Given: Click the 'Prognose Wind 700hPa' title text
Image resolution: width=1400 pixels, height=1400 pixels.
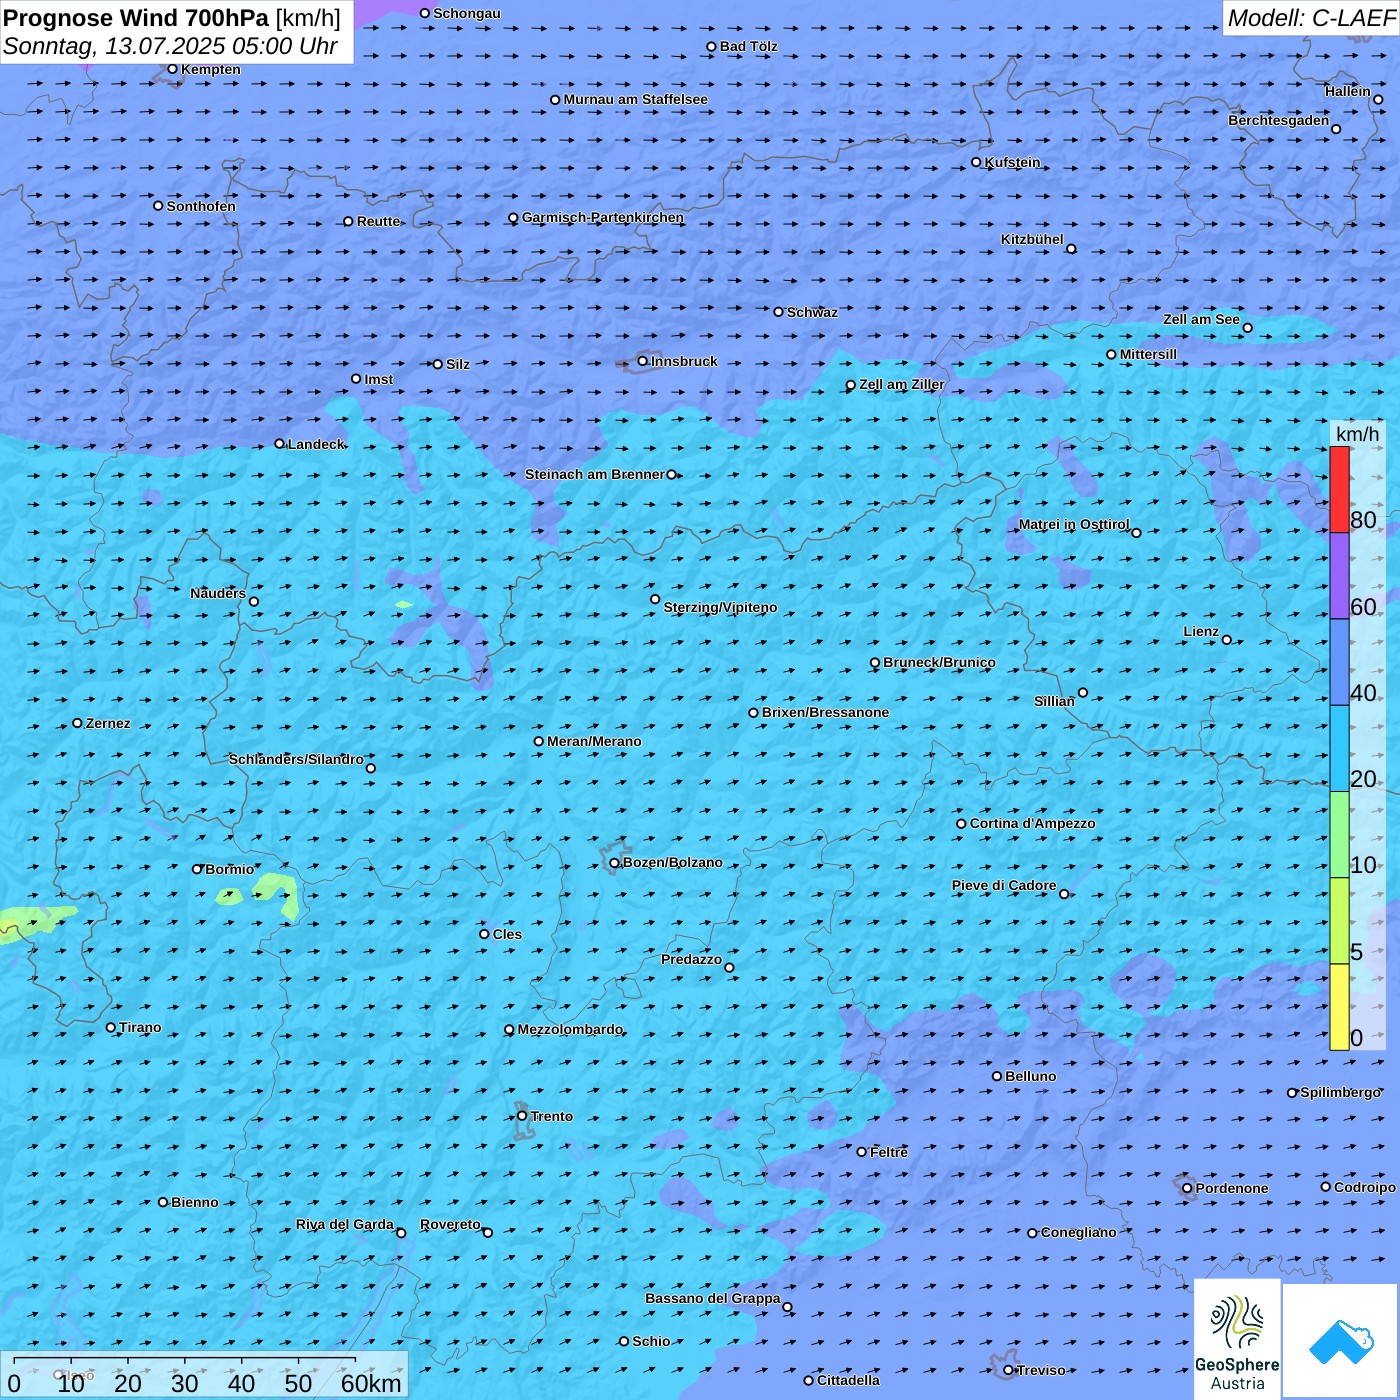Looking at the screenshot, I should tap(136, 18).
